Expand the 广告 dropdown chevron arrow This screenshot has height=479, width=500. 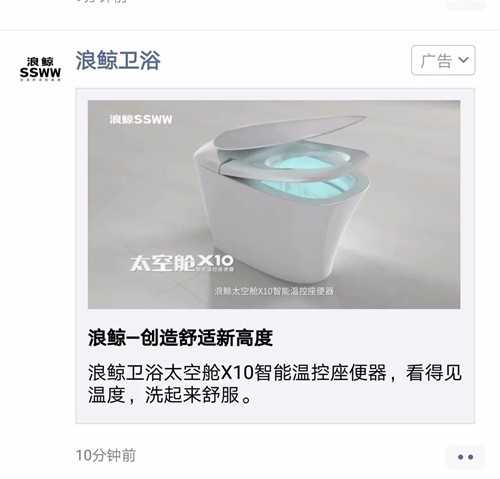pos(463,60)
